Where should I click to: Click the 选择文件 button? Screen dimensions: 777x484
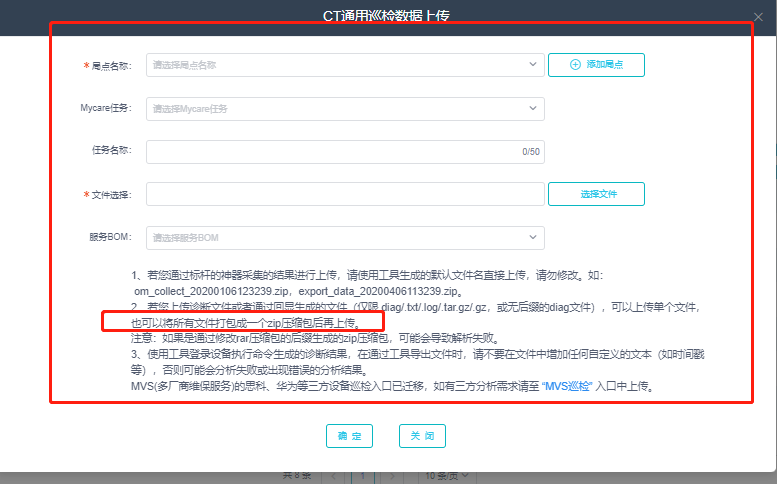click(596, 194)
